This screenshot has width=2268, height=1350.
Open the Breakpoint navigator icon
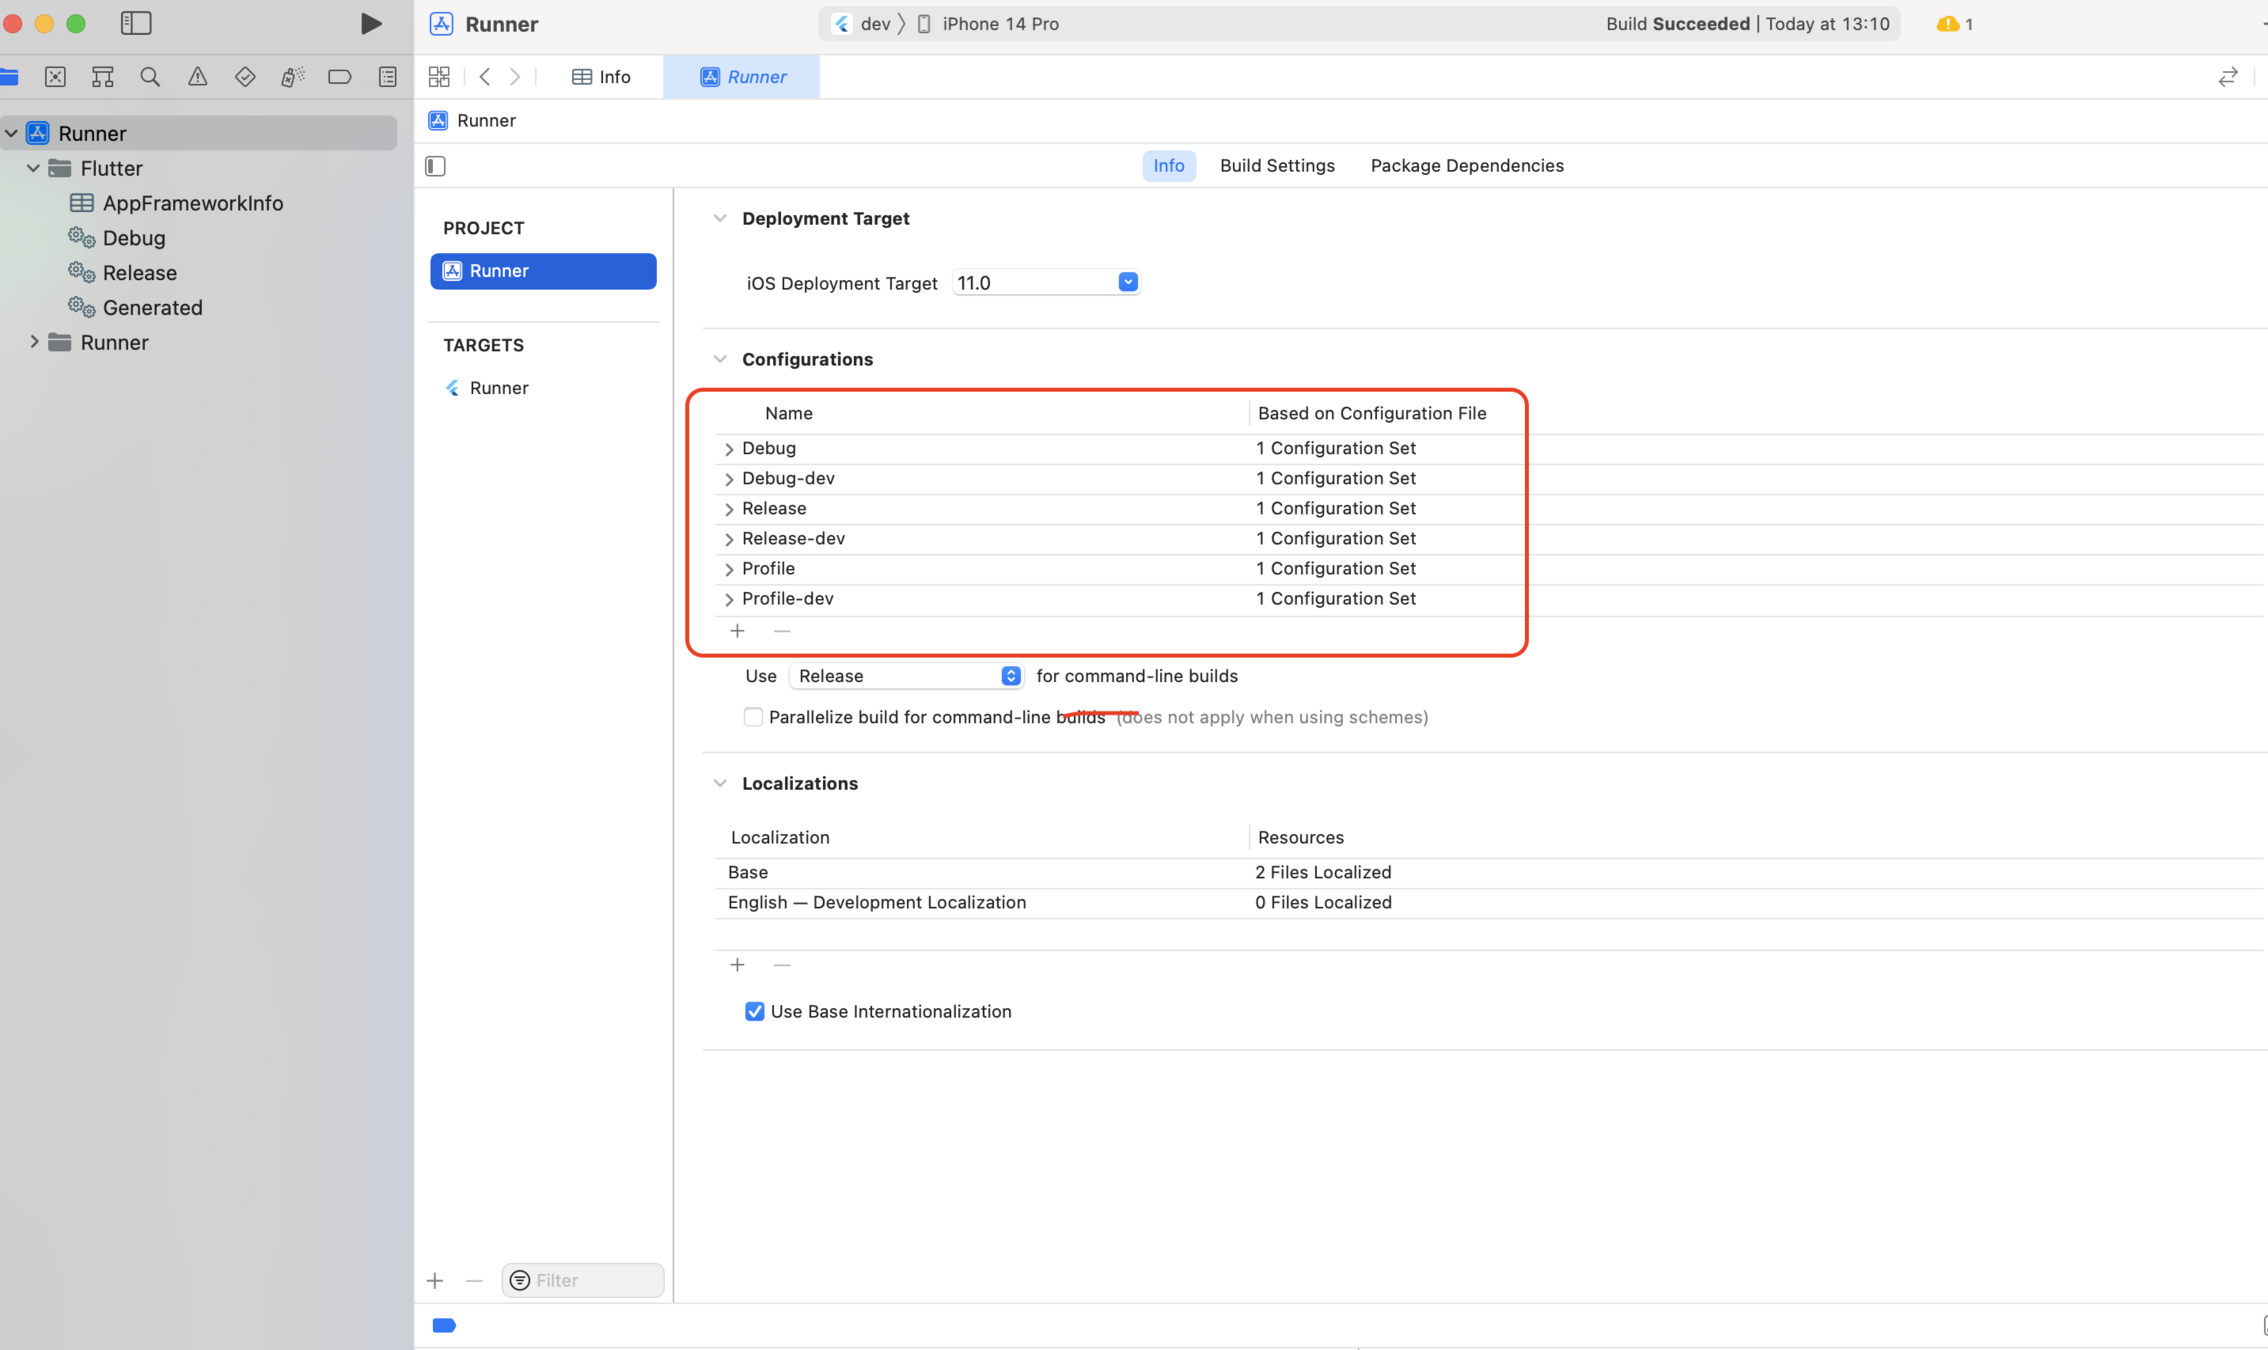click(x=339, y=77)
